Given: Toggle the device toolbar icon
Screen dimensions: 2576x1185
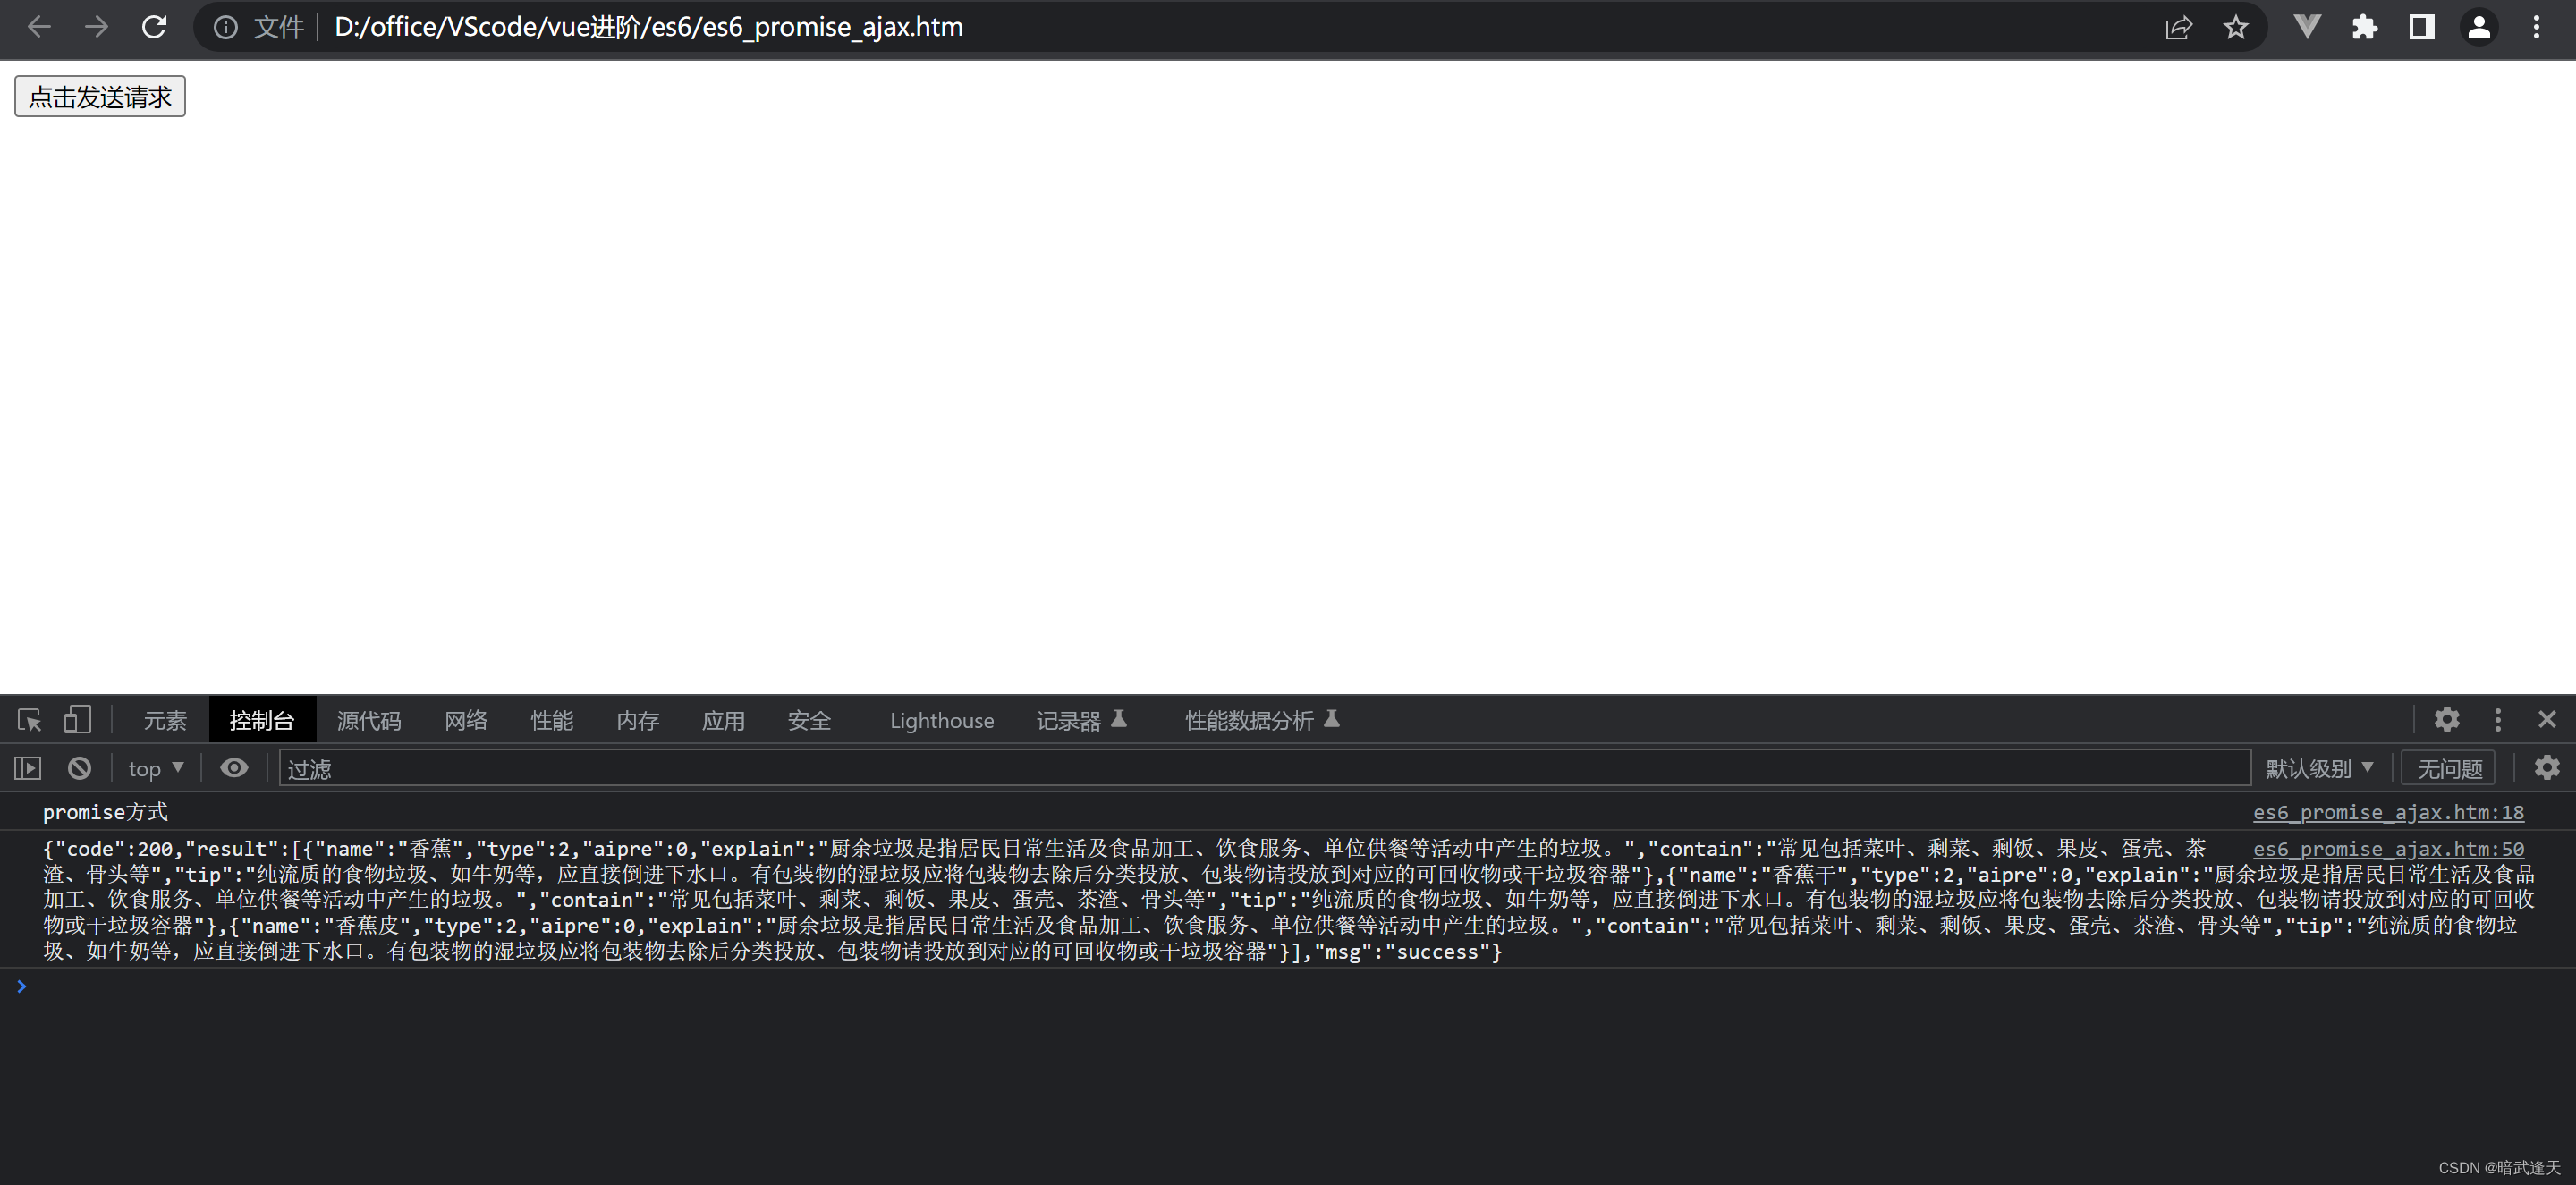Looking at the screenshot, I should 77,720.
